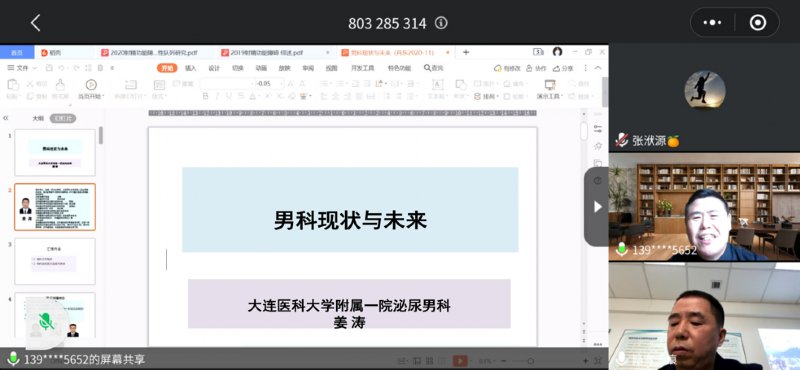Screen dimensions: 800x370
Task: Open meeting info icon beside 803 285 314
Action: [x=441, y=23]
